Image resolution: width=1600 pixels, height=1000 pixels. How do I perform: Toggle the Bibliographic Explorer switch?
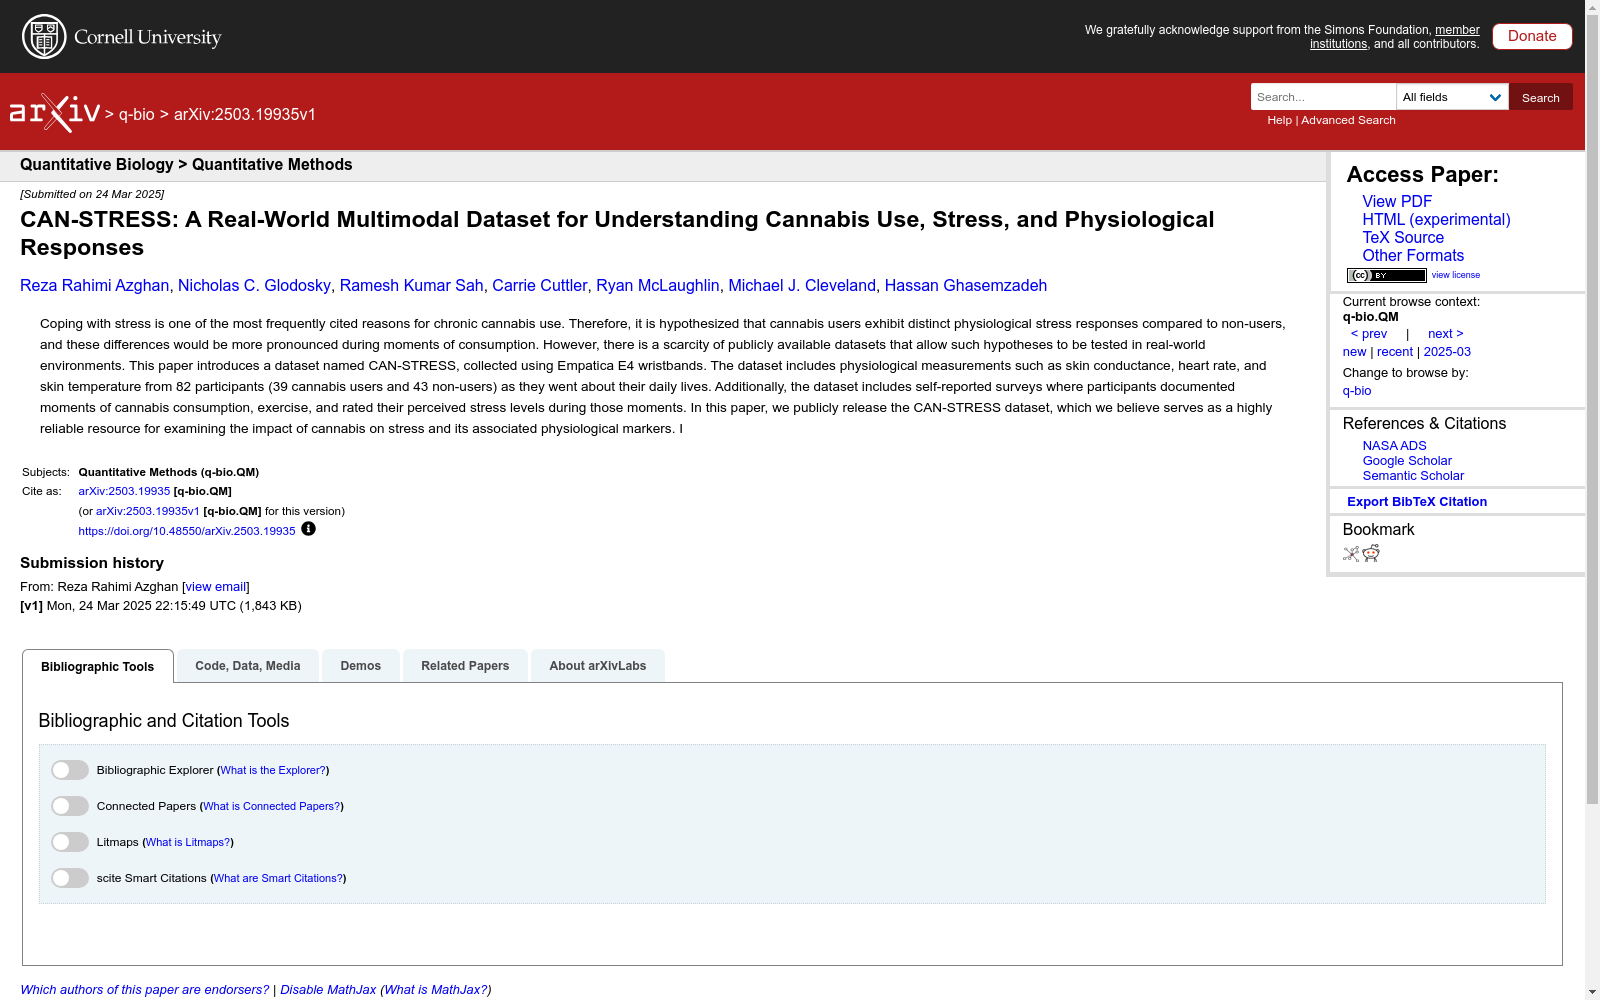coord(70,770)
